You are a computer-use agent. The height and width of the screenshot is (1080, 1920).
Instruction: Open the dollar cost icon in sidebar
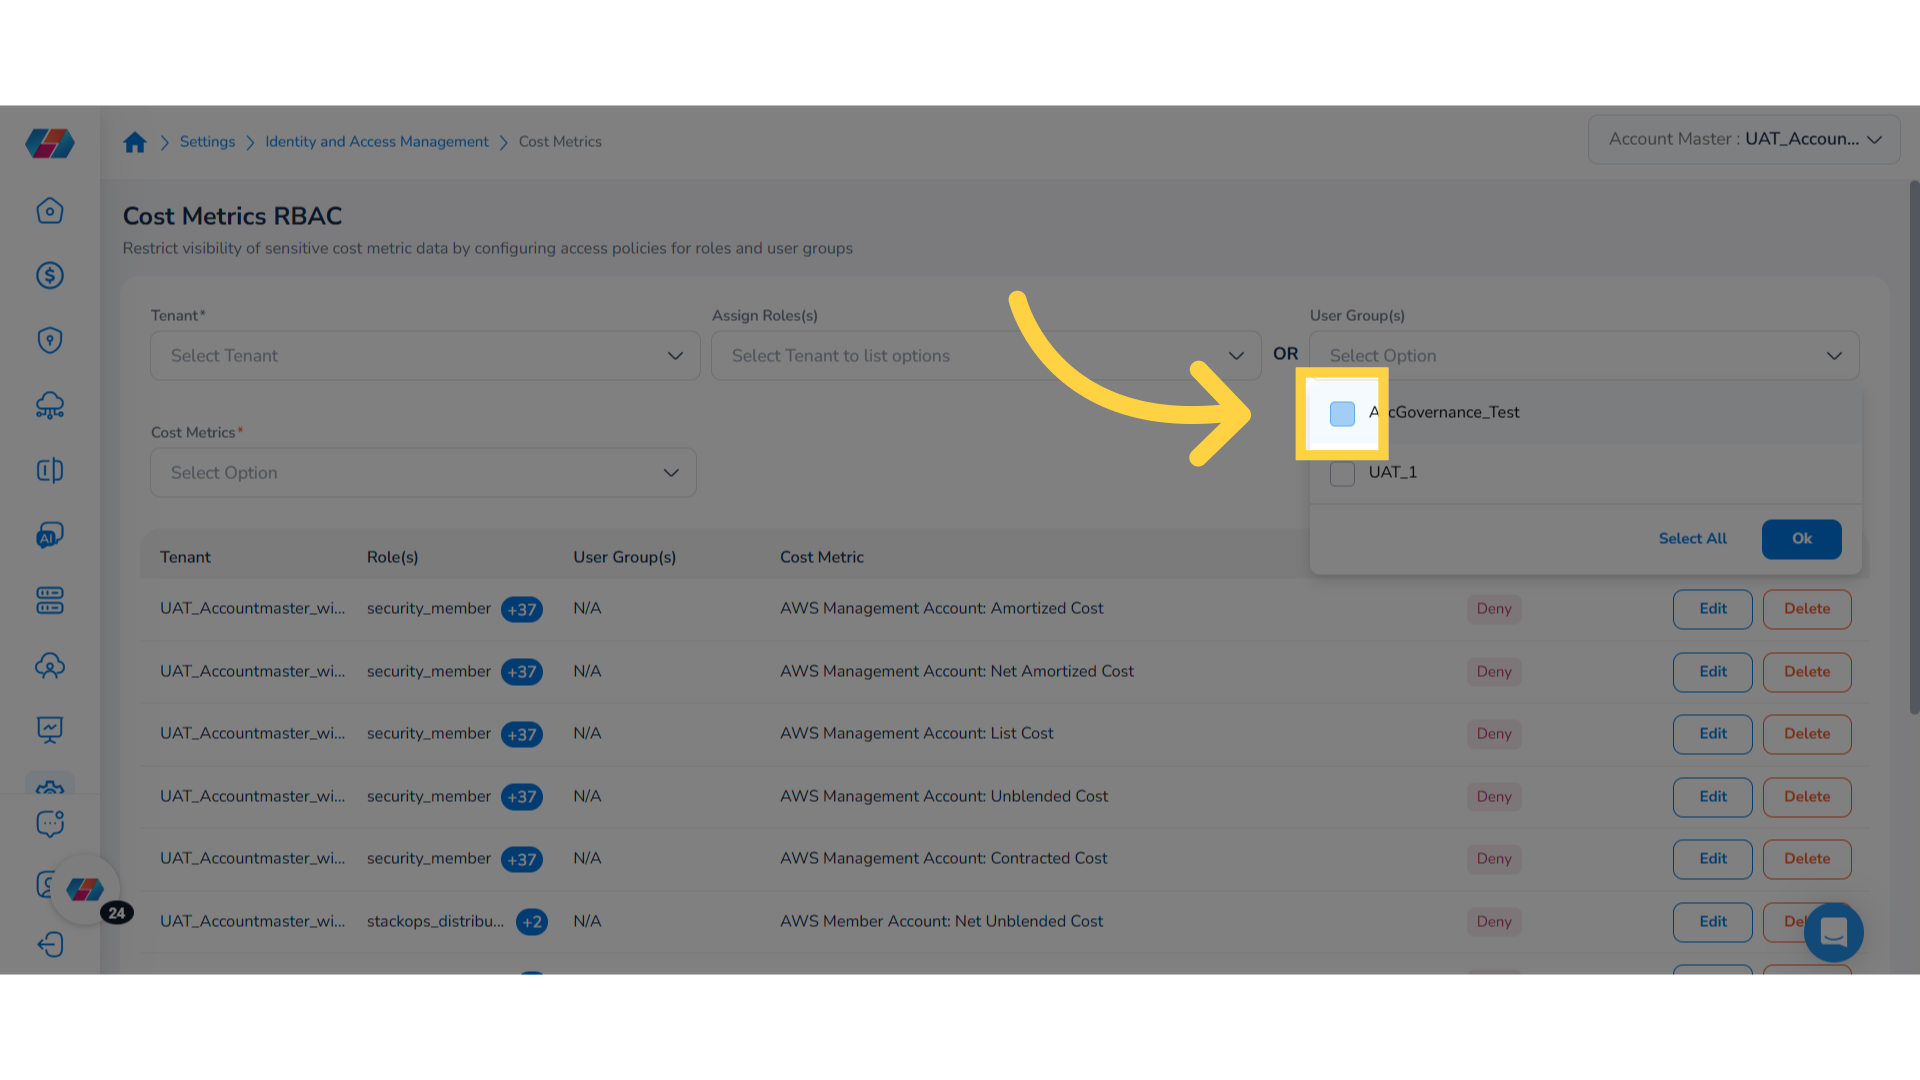pos(50,276)
